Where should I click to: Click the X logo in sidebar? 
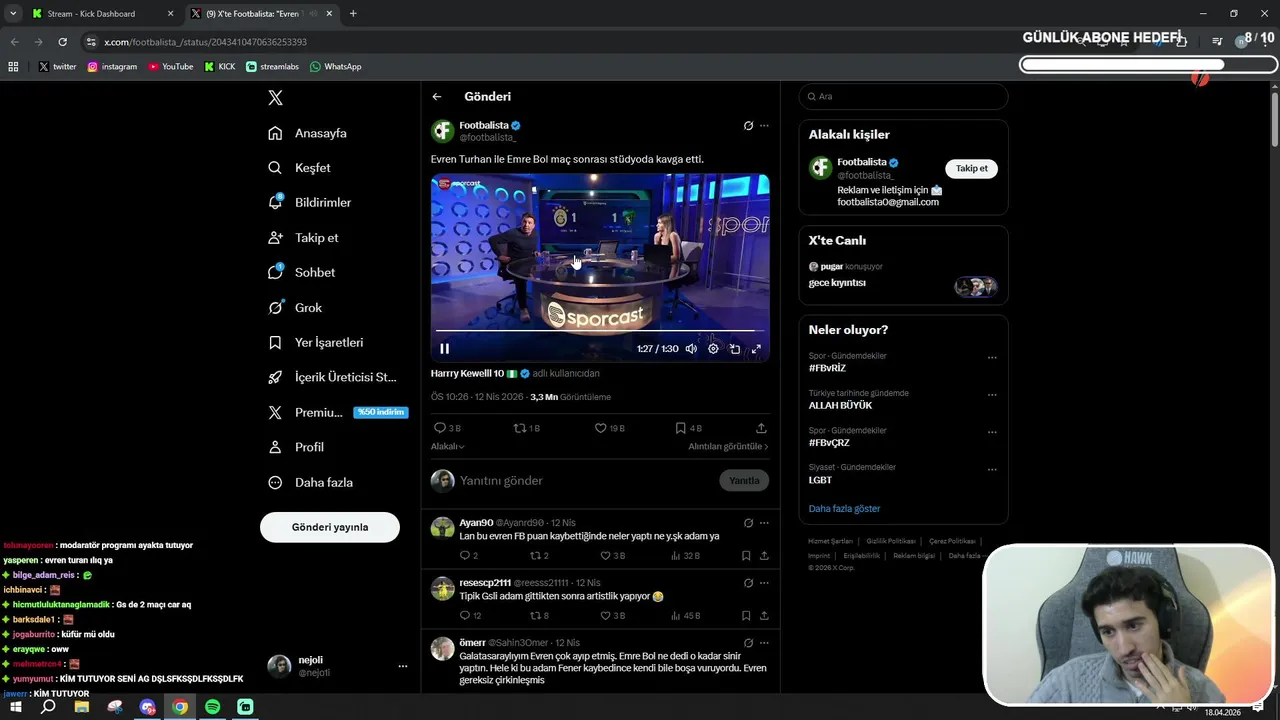(276, 98)
